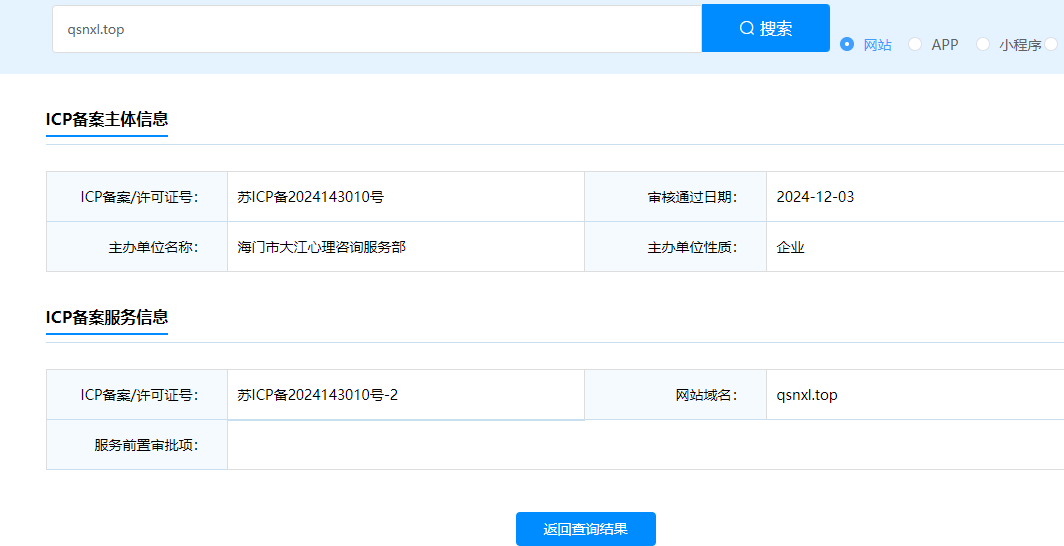Select the 小程序 radio button

pyautogui.click(x=983, y=44)
